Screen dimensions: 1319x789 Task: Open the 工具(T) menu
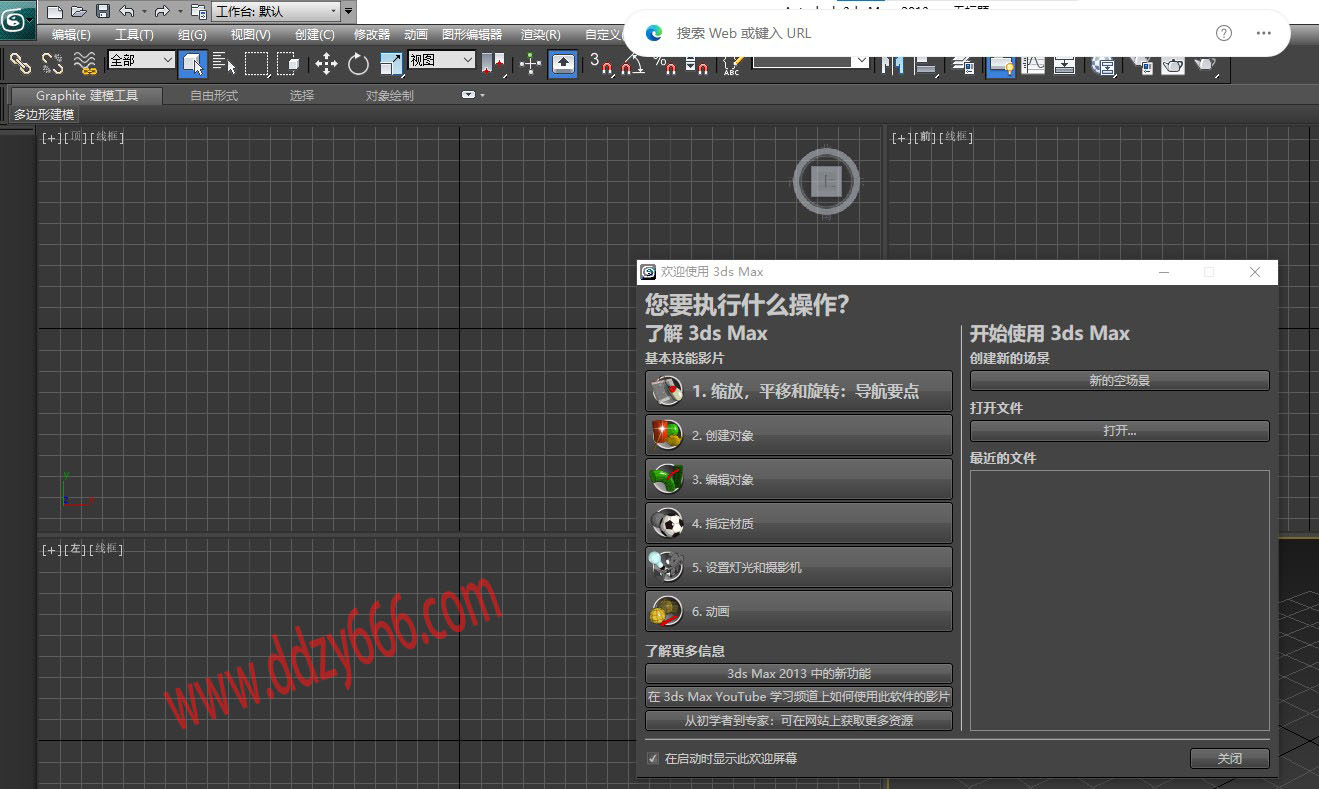tap(134, 35)
